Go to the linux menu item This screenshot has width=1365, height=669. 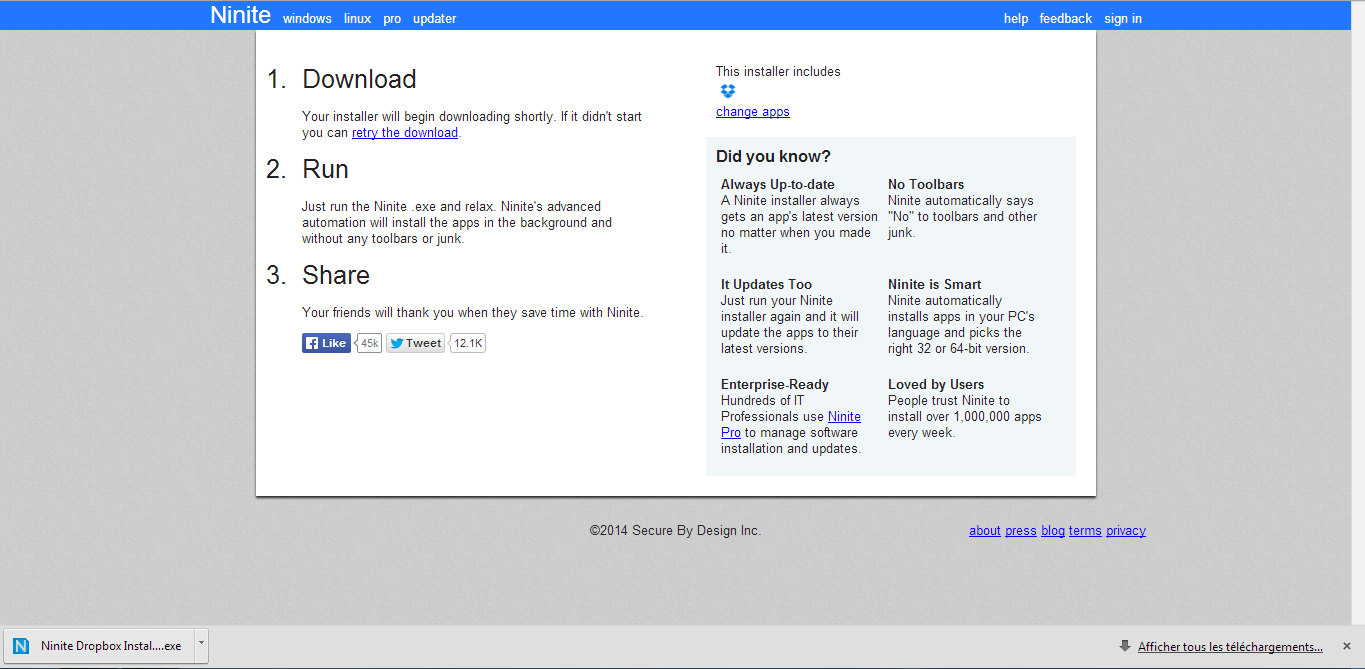pos(357,18)
